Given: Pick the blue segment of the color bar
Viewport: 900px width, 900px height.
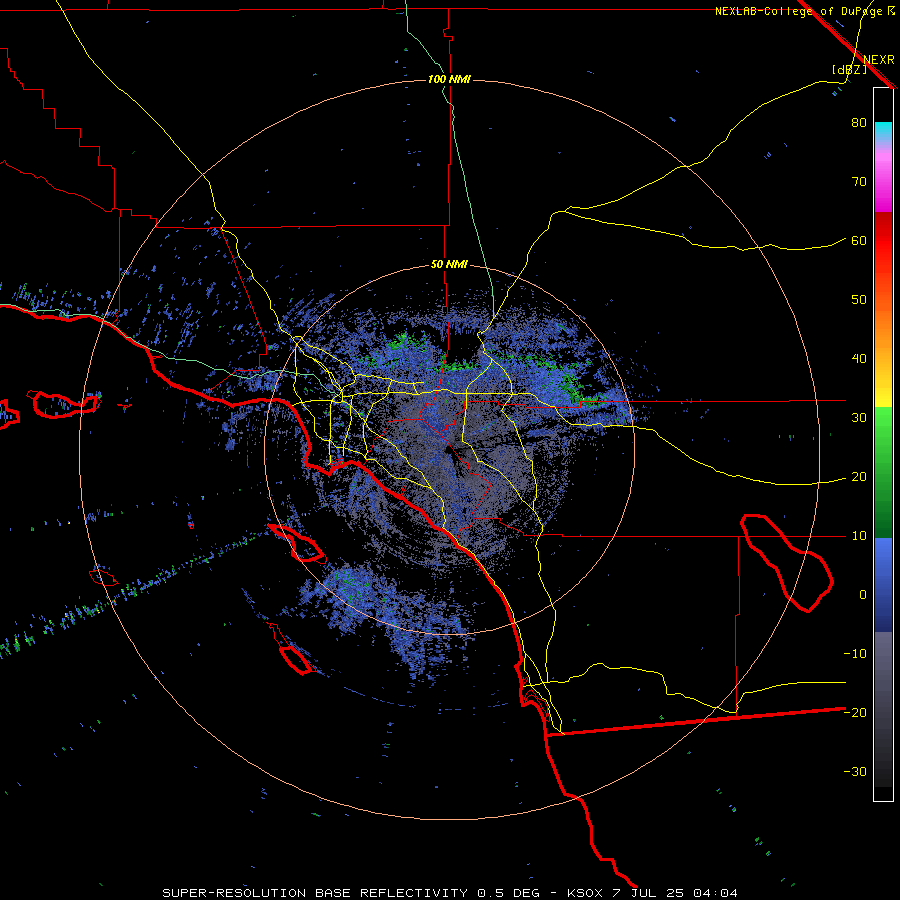Looking at the screenshot, I should click(883, 585).
